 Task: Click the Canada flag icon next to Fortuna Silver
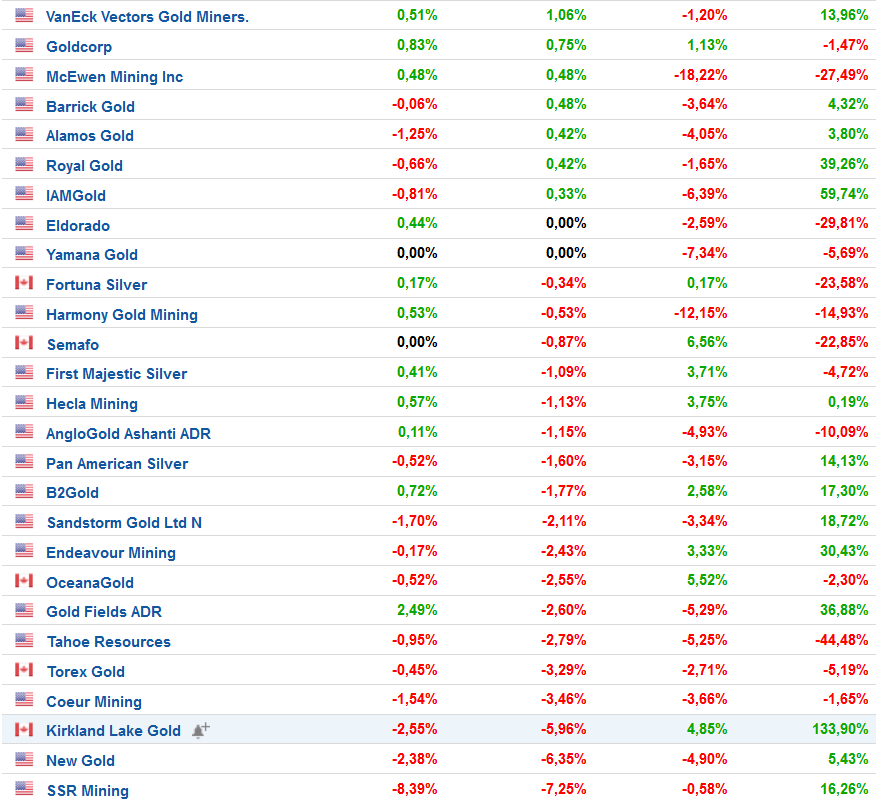(x=24, y=283)
